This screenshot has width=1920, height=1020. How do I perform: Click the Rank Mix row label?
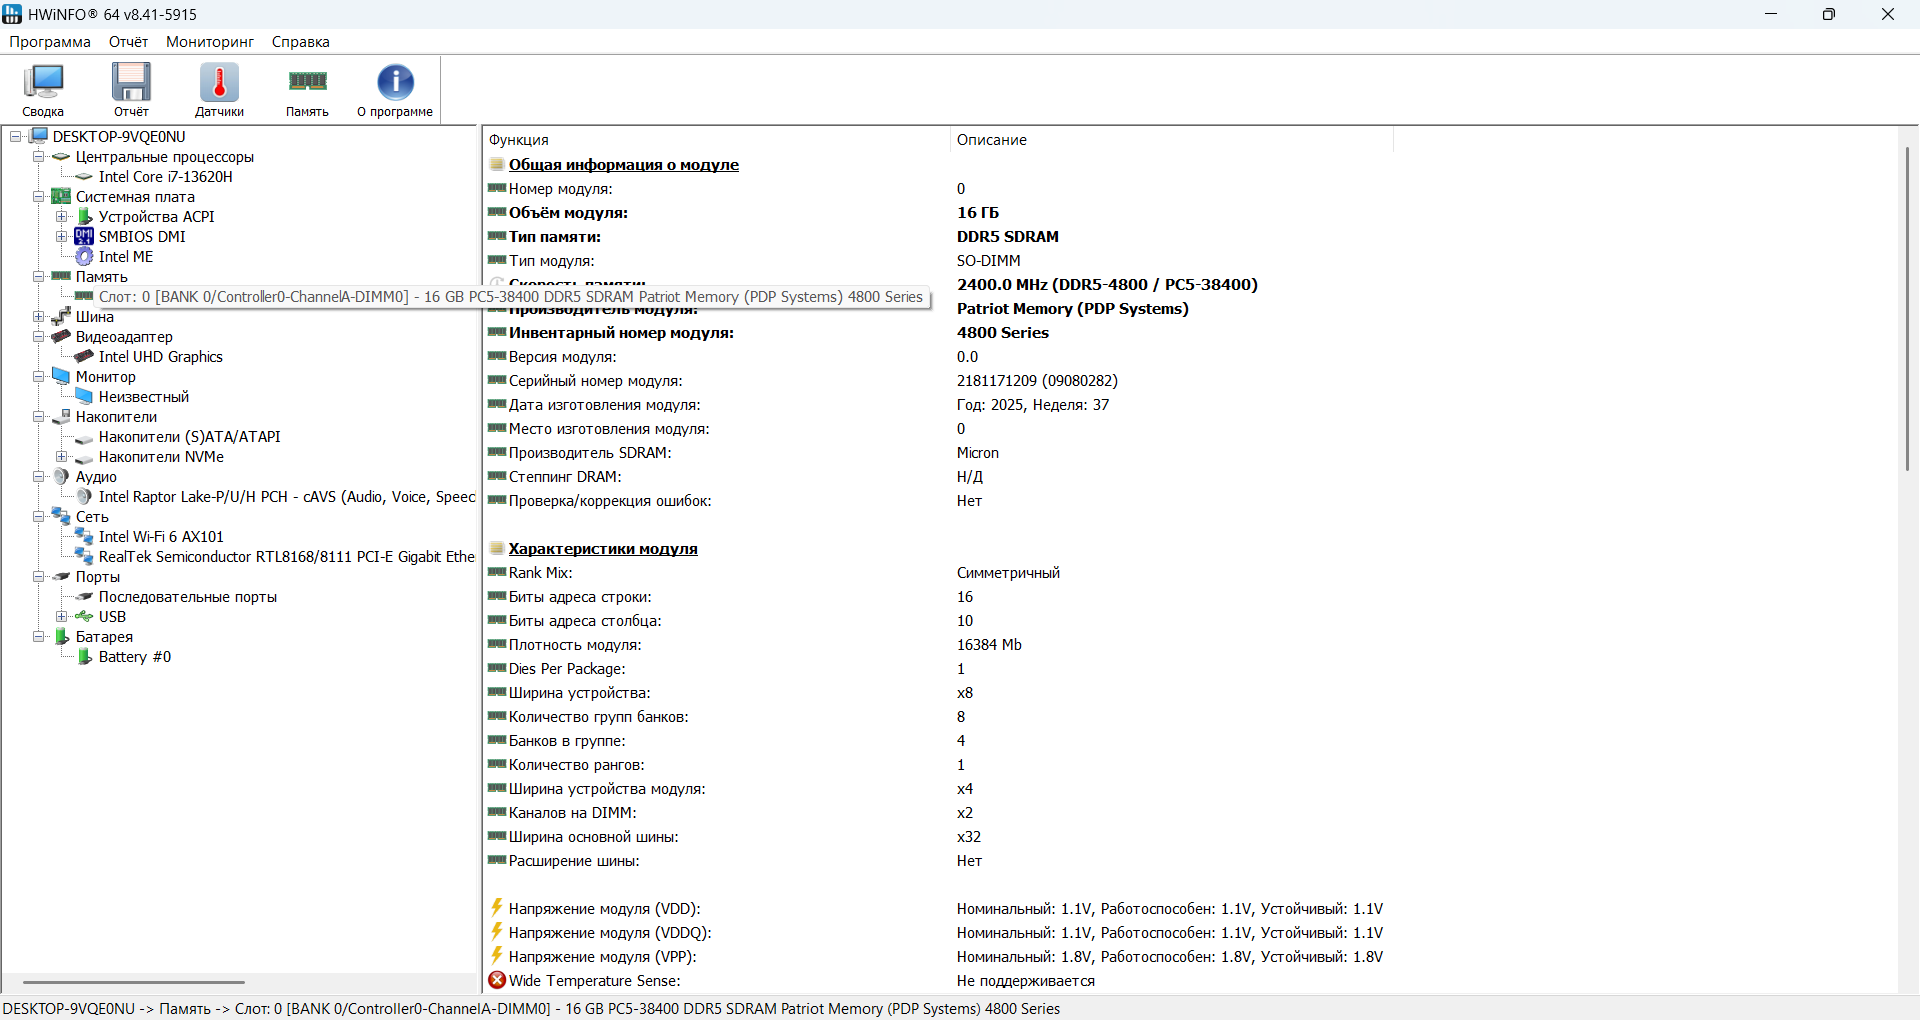(541, 573)
